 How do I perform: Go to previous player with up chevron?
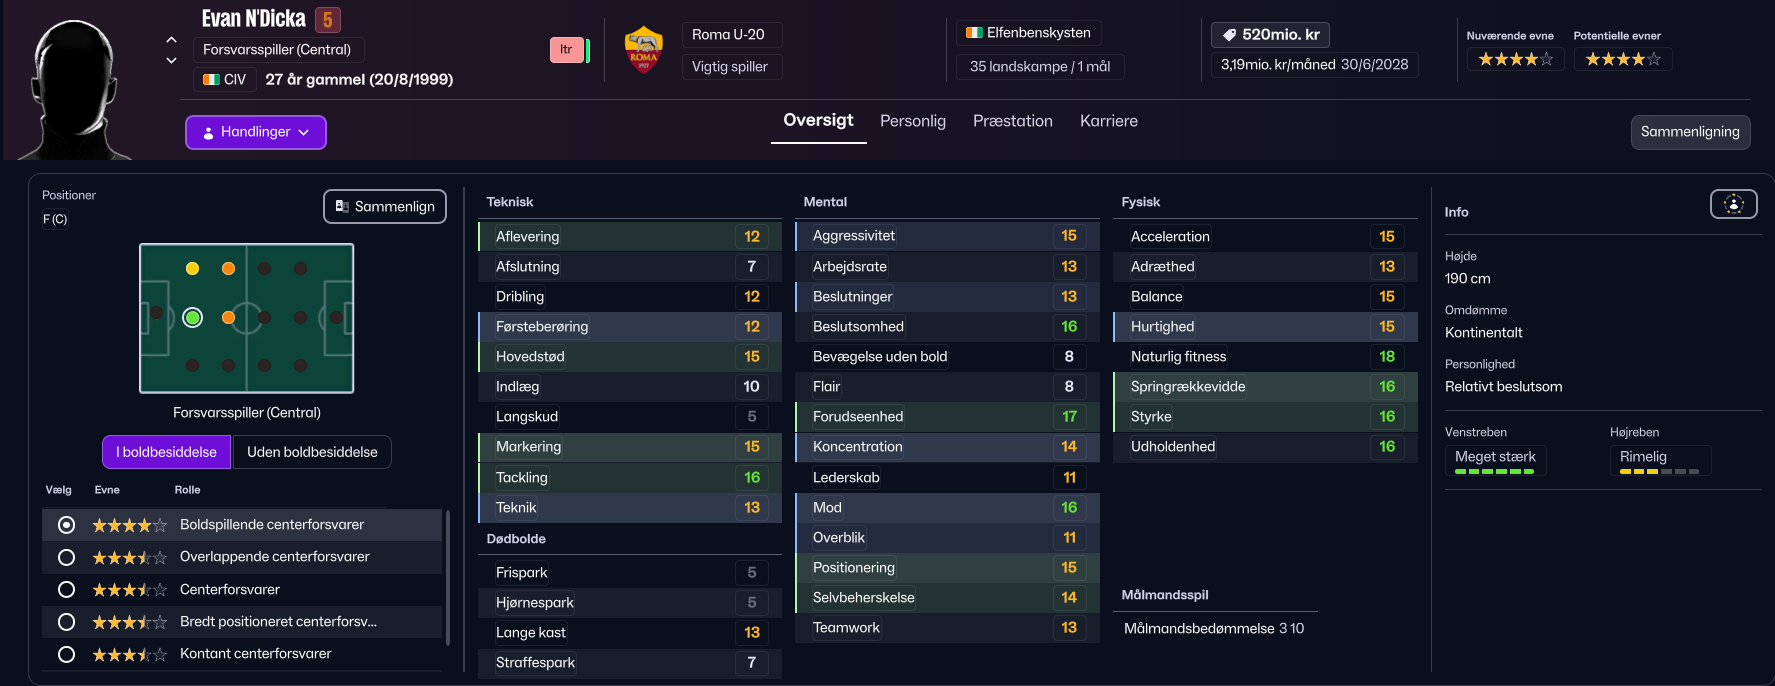point(171,40)
